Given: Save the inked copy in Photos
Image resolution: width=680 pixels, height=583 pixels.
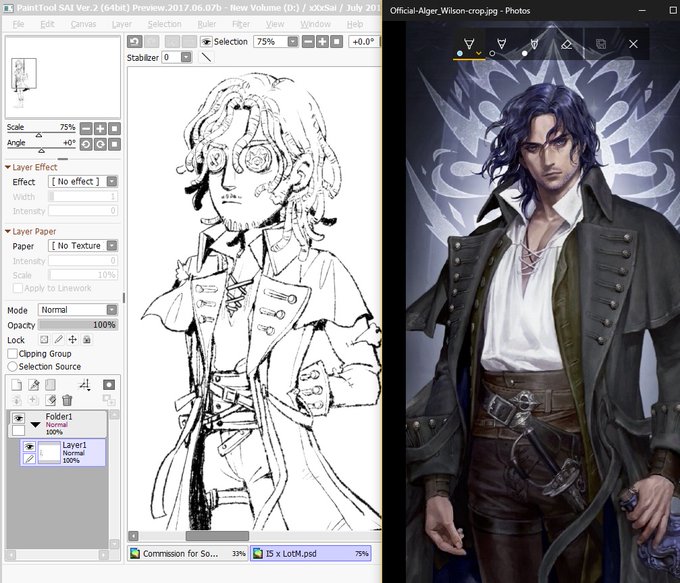Looking at the screenshot, I should (601, 44).
